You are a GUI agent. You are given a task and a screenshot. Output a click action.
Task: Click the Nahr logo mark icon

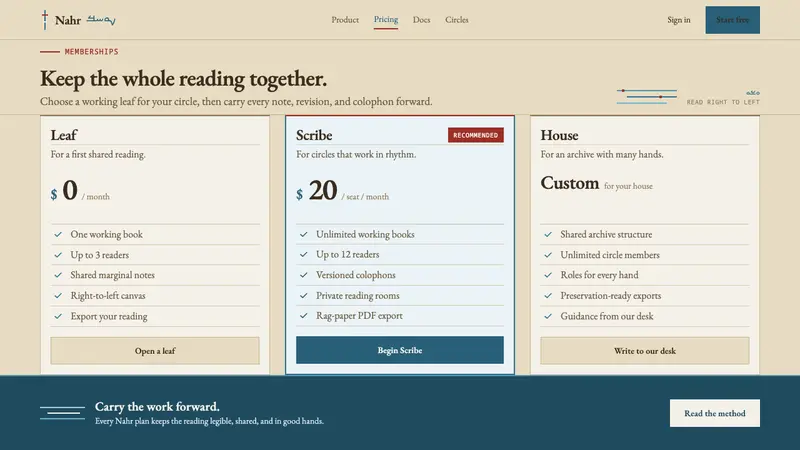coord(45,20)
